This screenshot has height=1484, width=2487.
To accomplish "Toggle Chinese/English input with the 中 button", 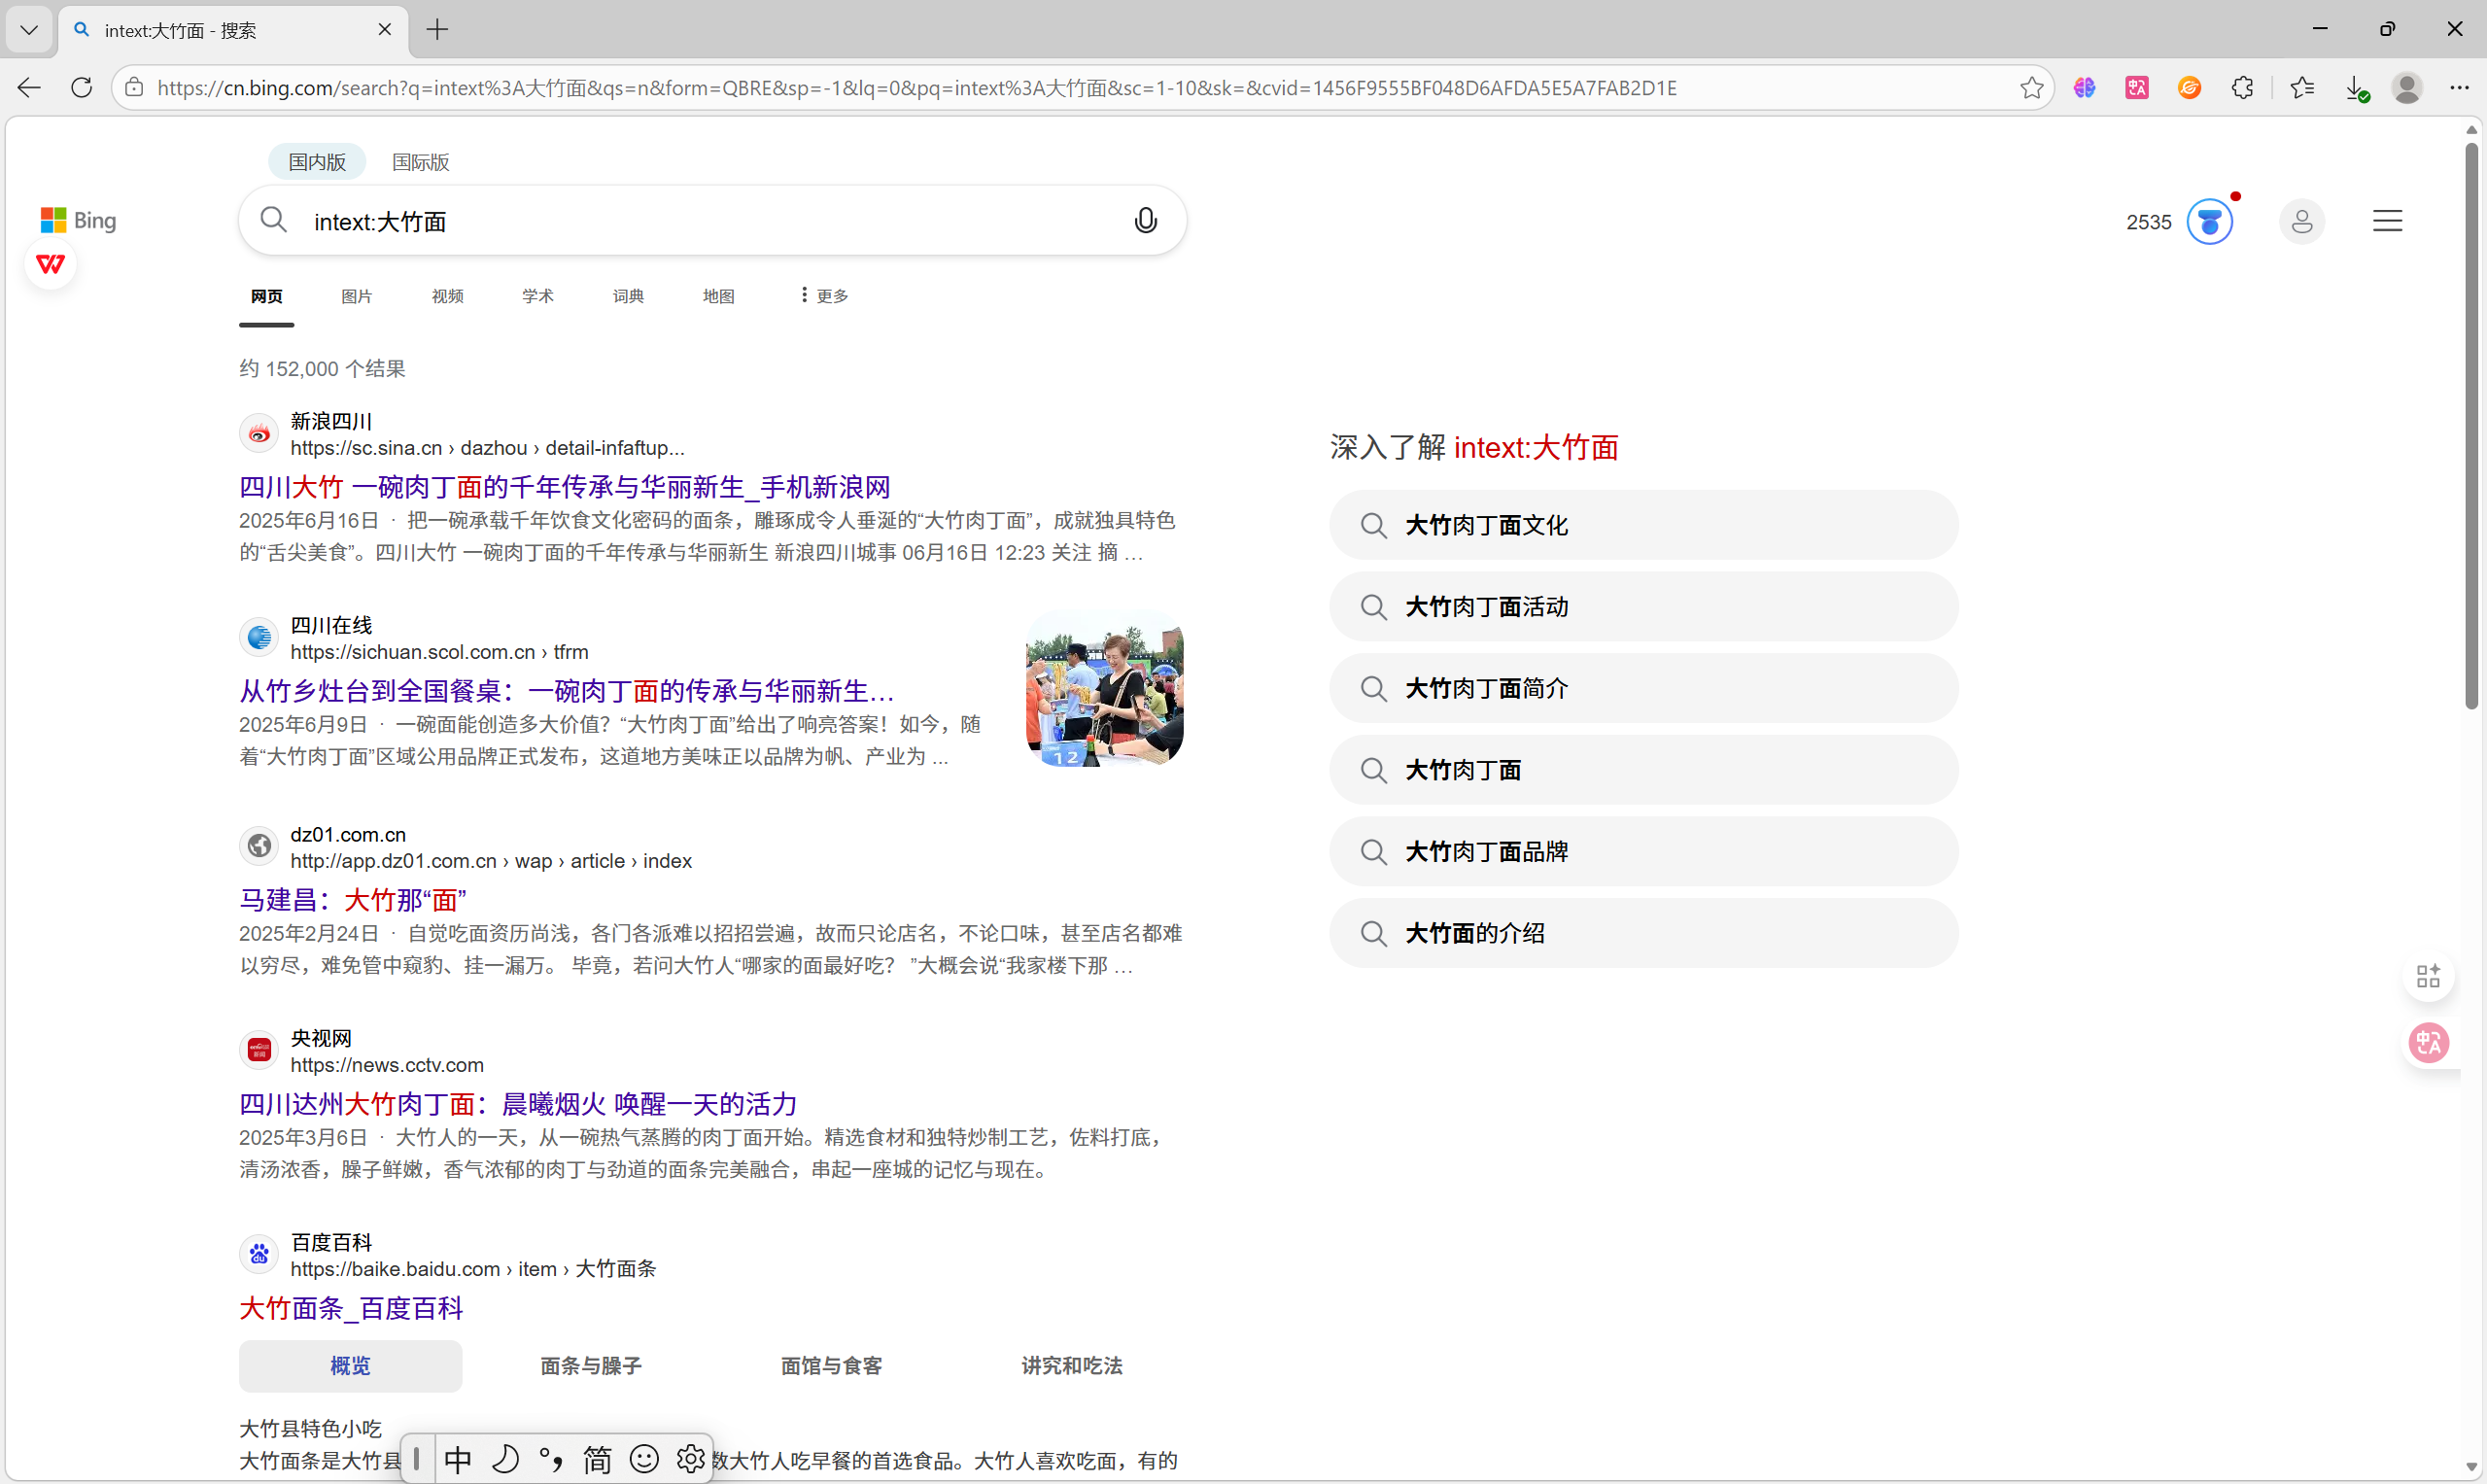I will coord(457,1459).
